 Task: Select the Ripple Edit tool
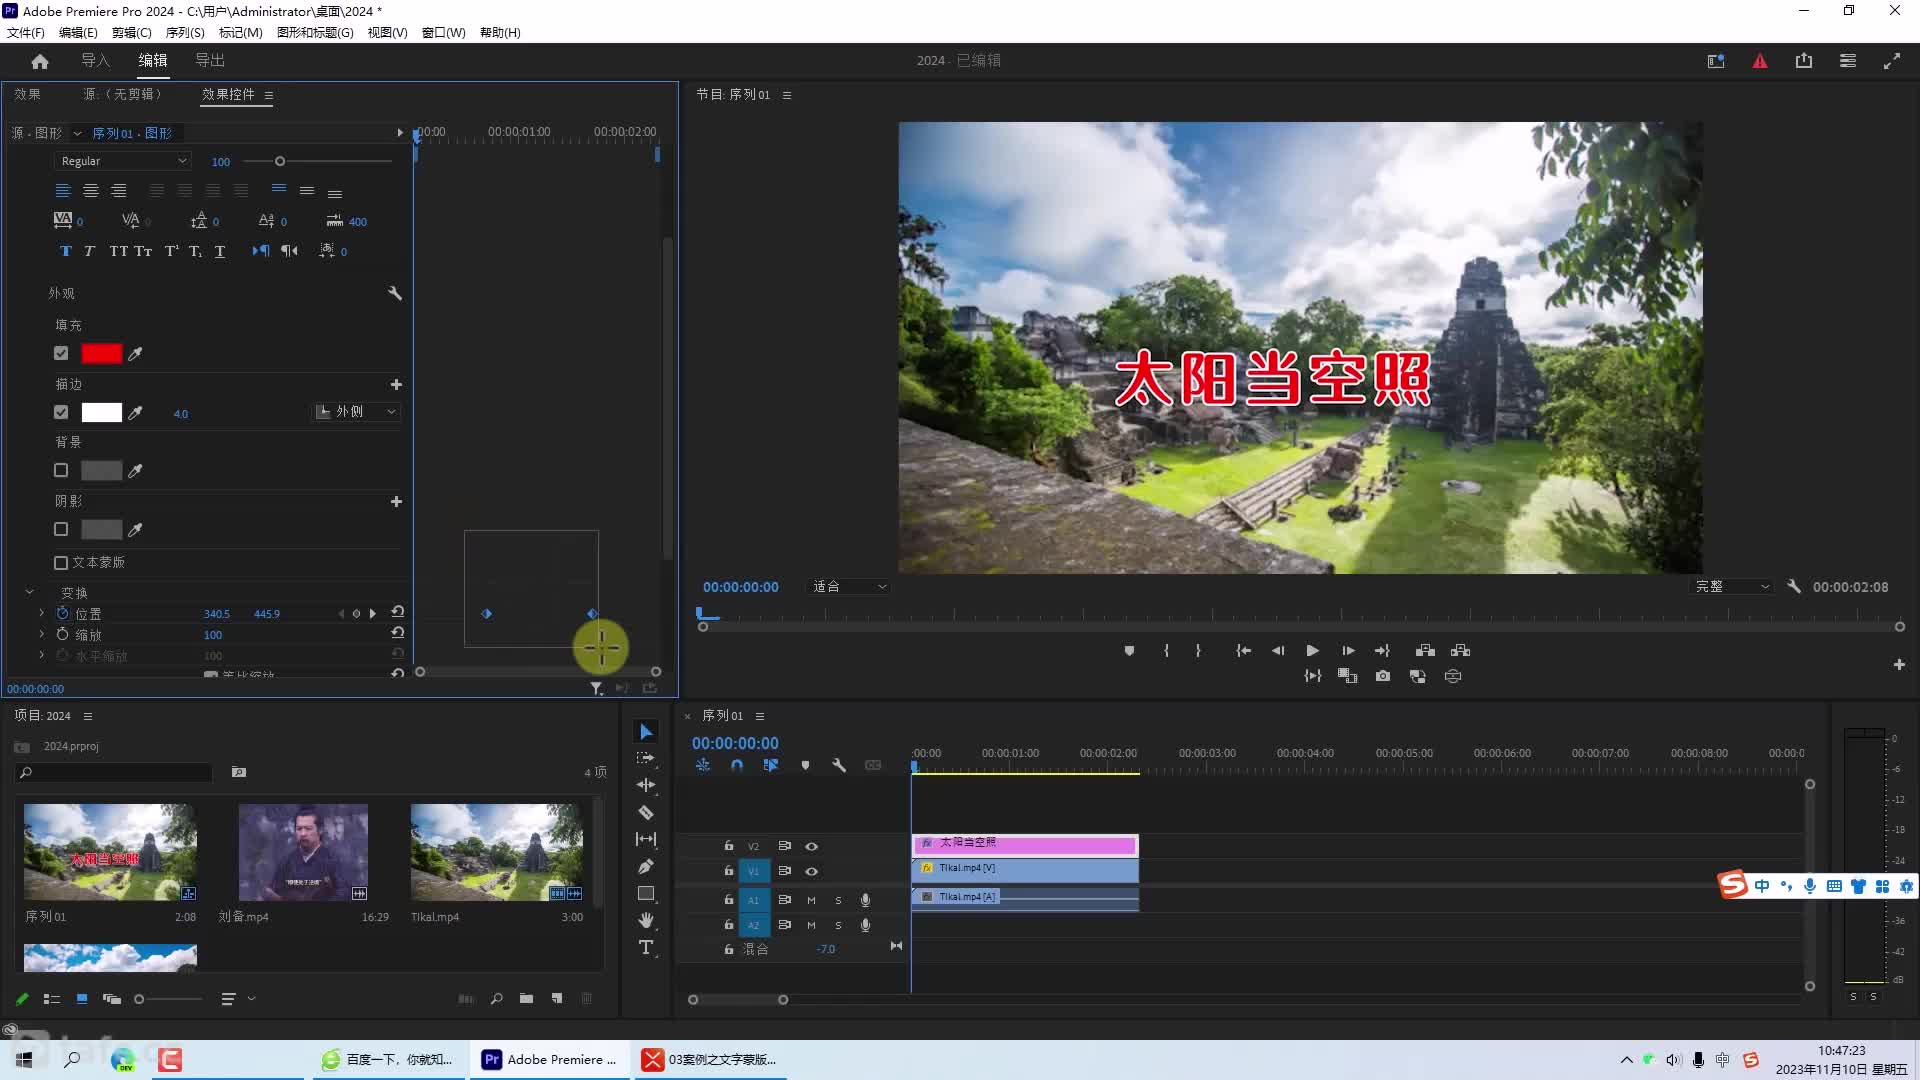(x=646, y=785)
